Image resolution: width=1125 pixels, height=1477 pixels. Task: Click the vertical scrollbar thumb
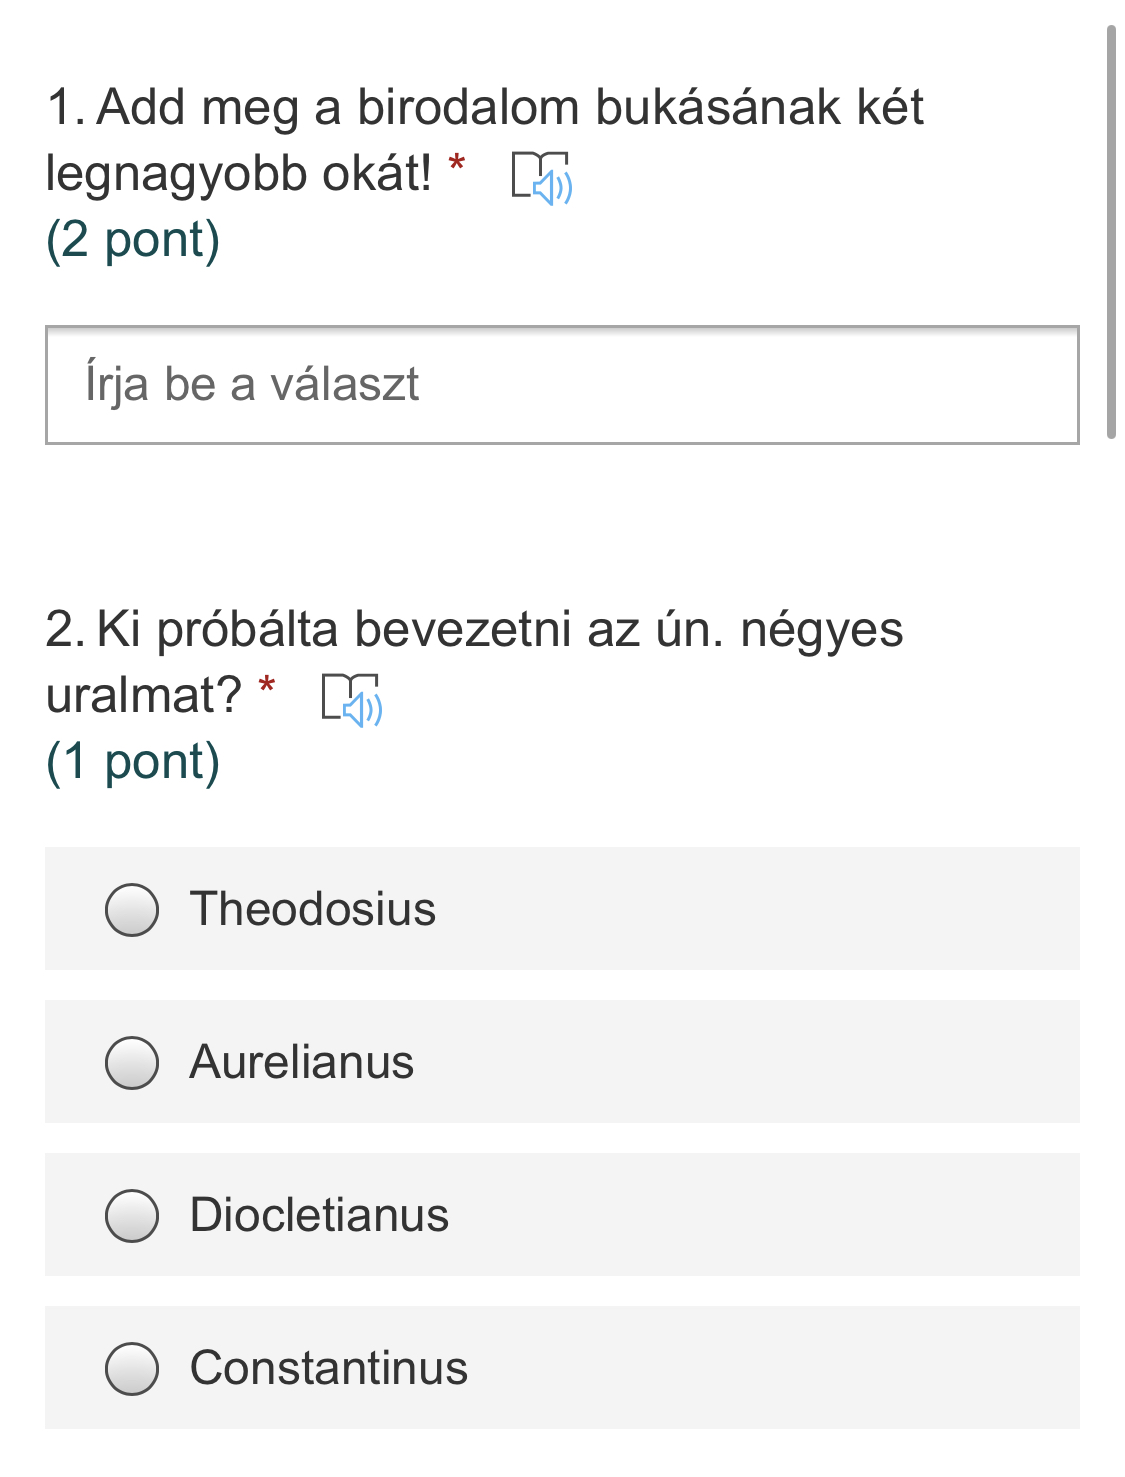coord(1110,232)
